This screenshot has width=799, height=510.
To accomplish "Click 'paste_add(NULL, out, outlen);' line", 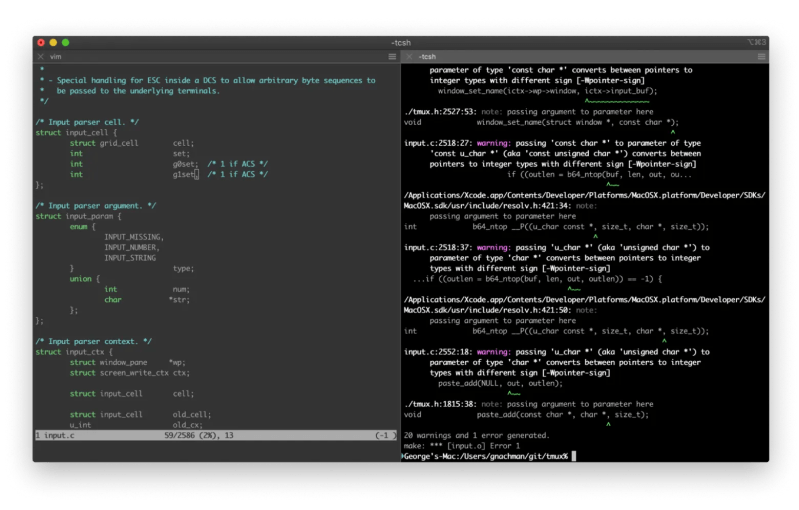I will tap(500, 383).
